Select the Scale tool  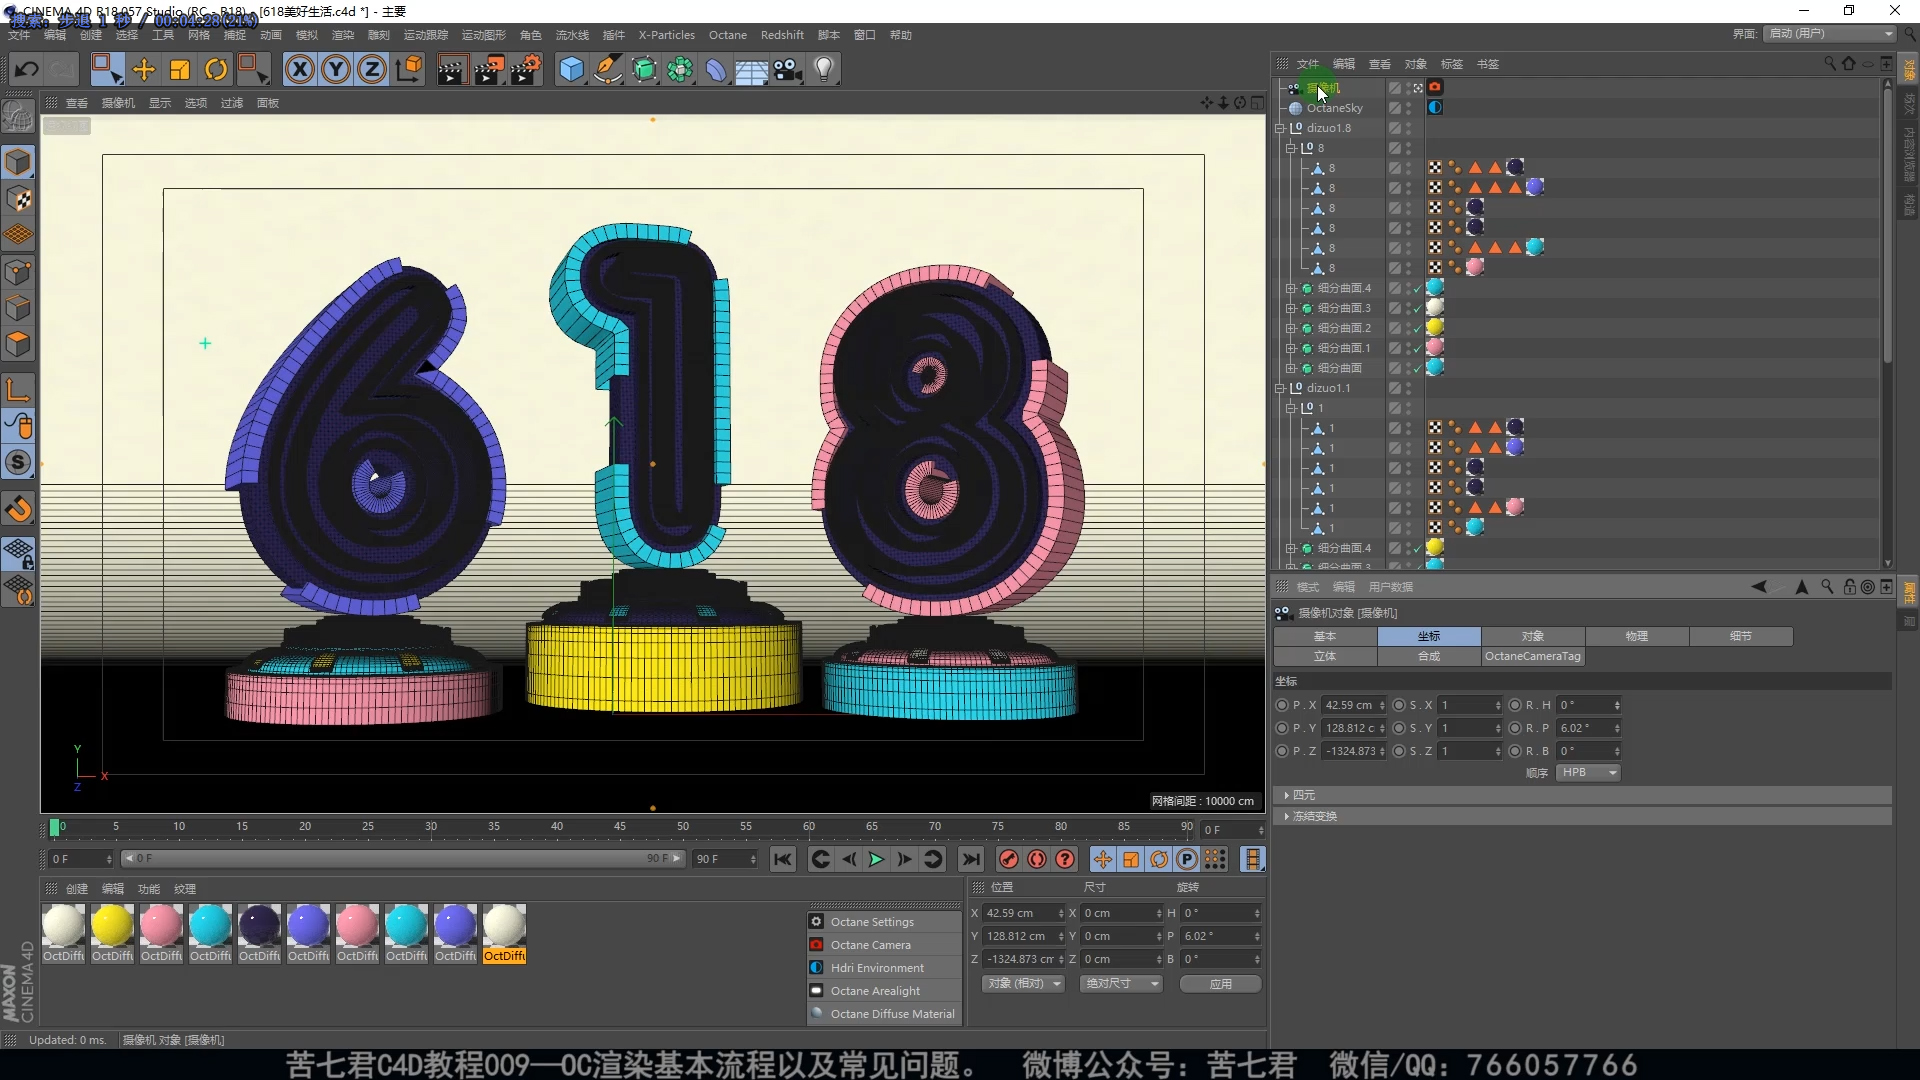(180, 69)
